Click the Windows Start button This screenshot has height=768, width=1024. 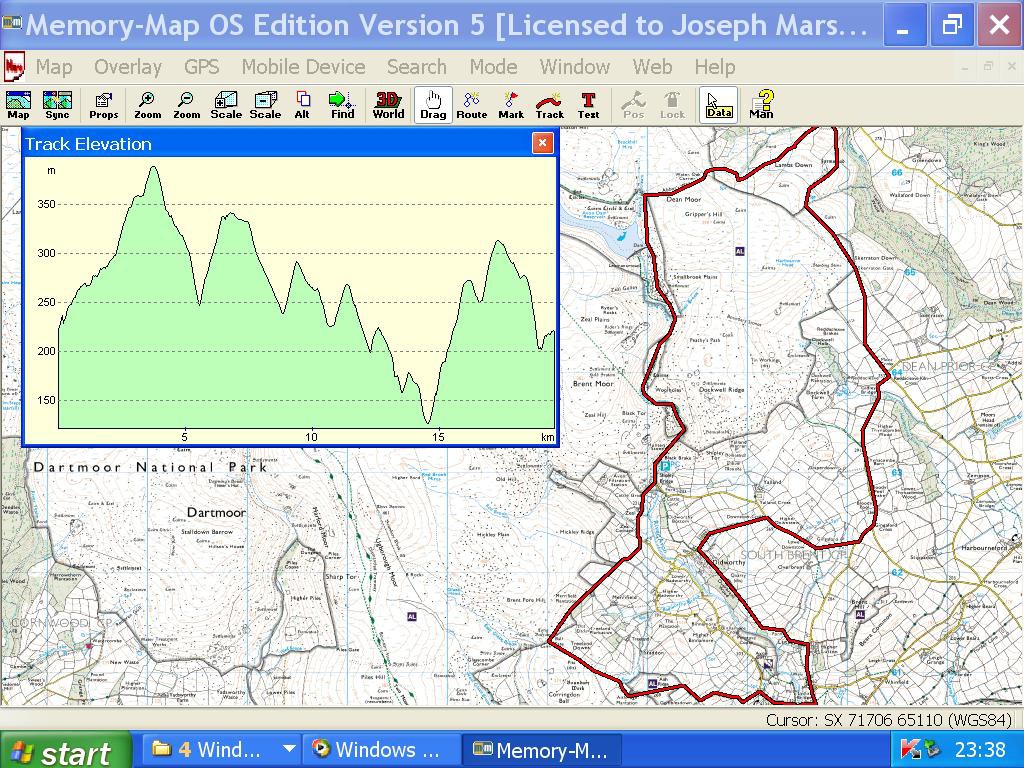click(66, 751)
